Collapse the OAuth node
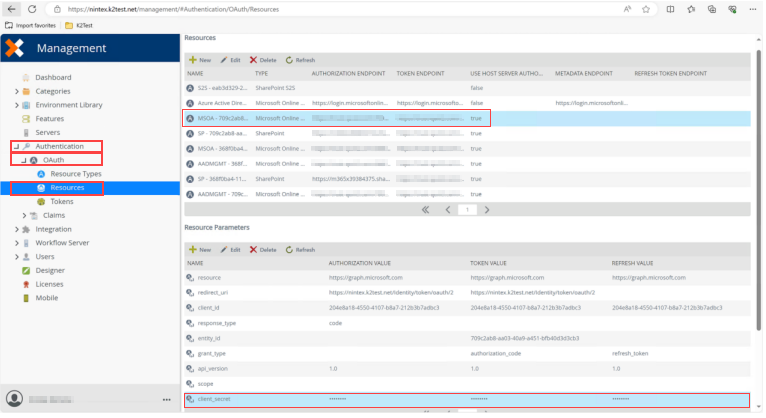Image resolution: width=766 pixels, height=418 pixels. (23, 160)
